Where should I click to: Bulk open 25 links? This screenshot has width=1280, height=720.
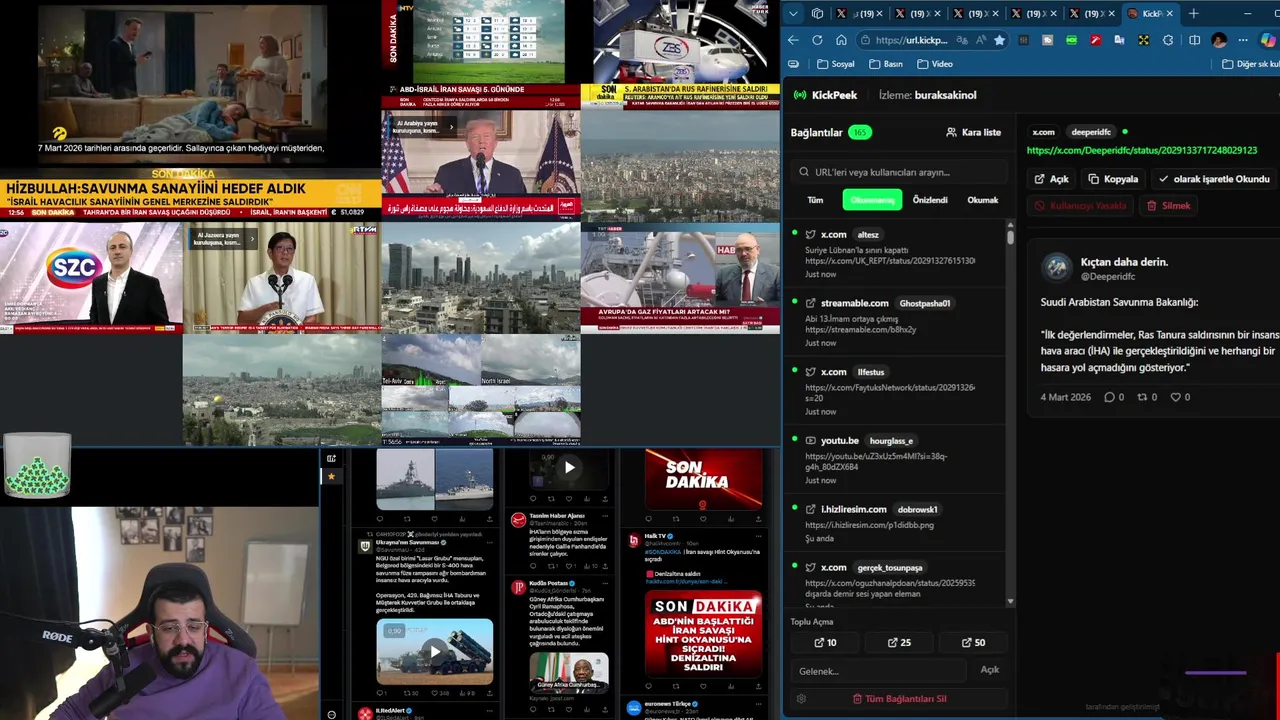899,643
